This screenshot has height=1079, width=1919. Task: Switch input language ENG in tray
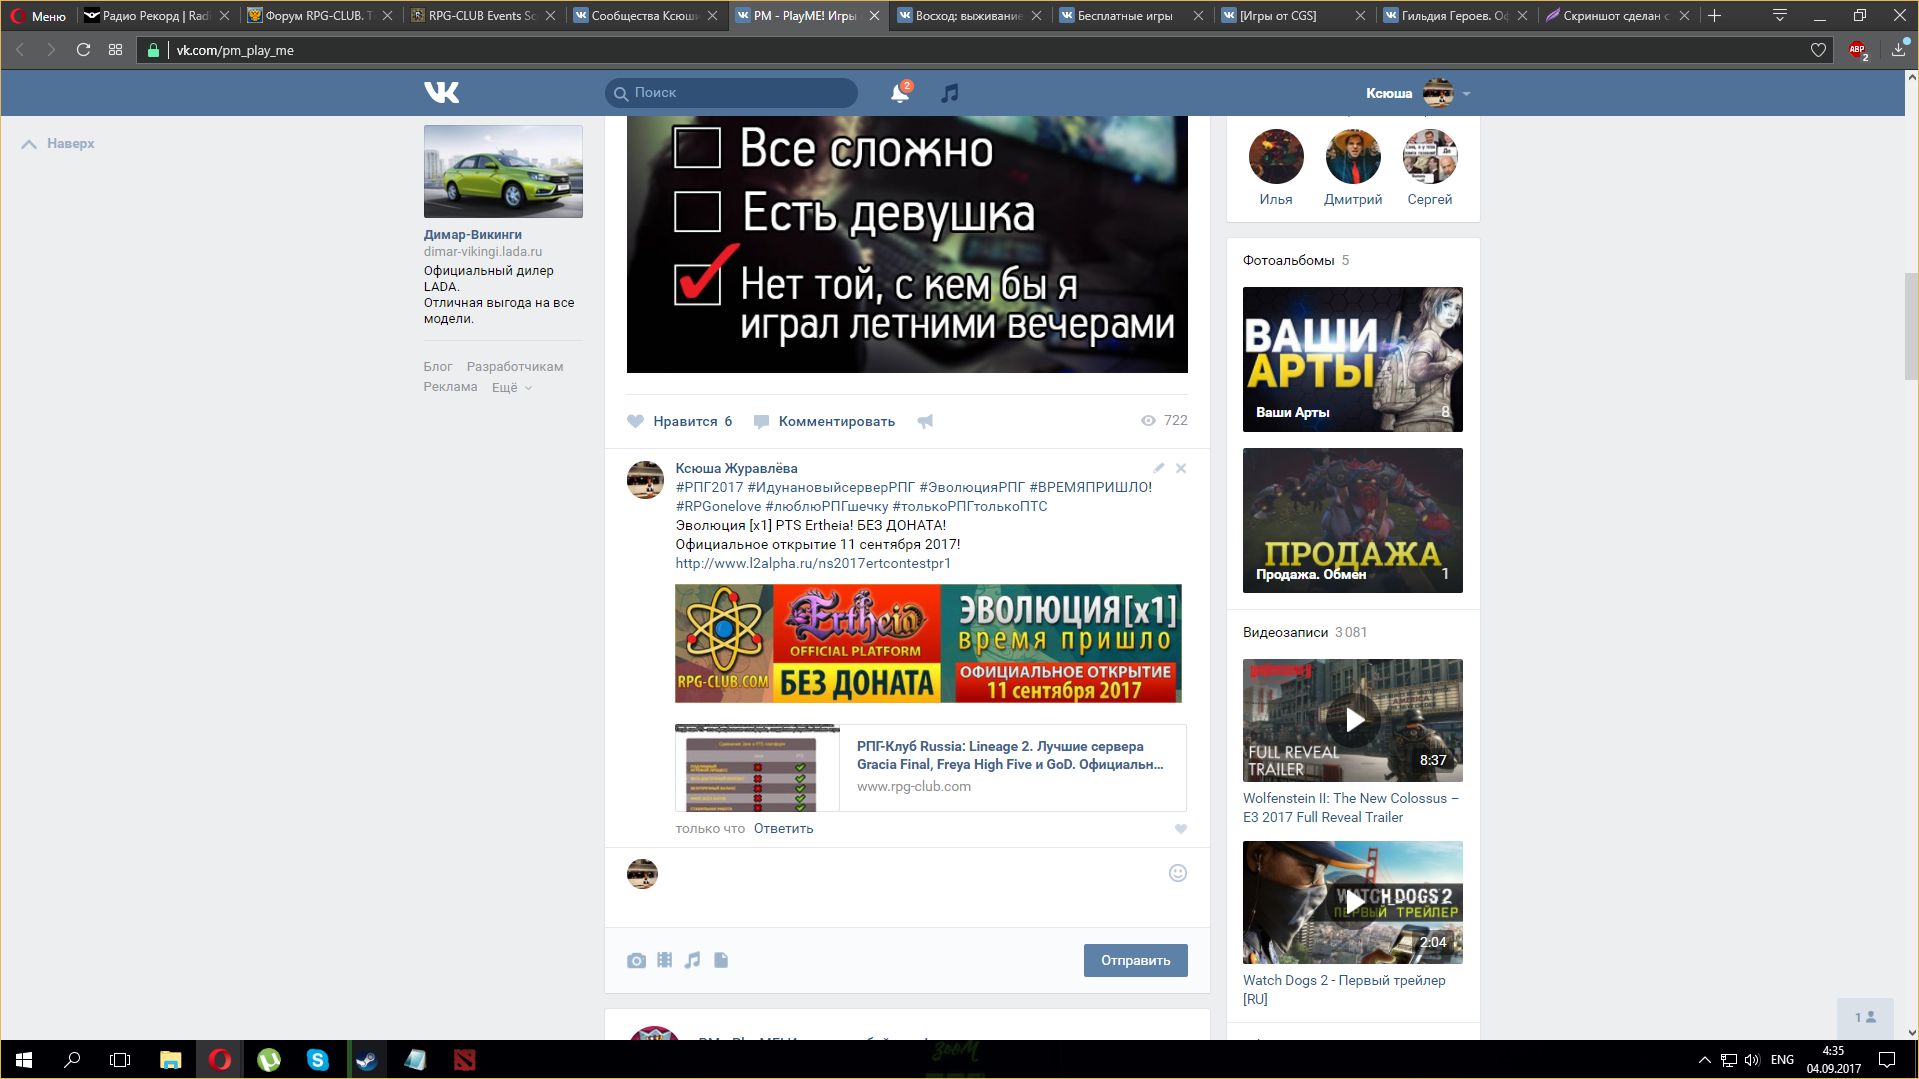coord(1782,1060)
